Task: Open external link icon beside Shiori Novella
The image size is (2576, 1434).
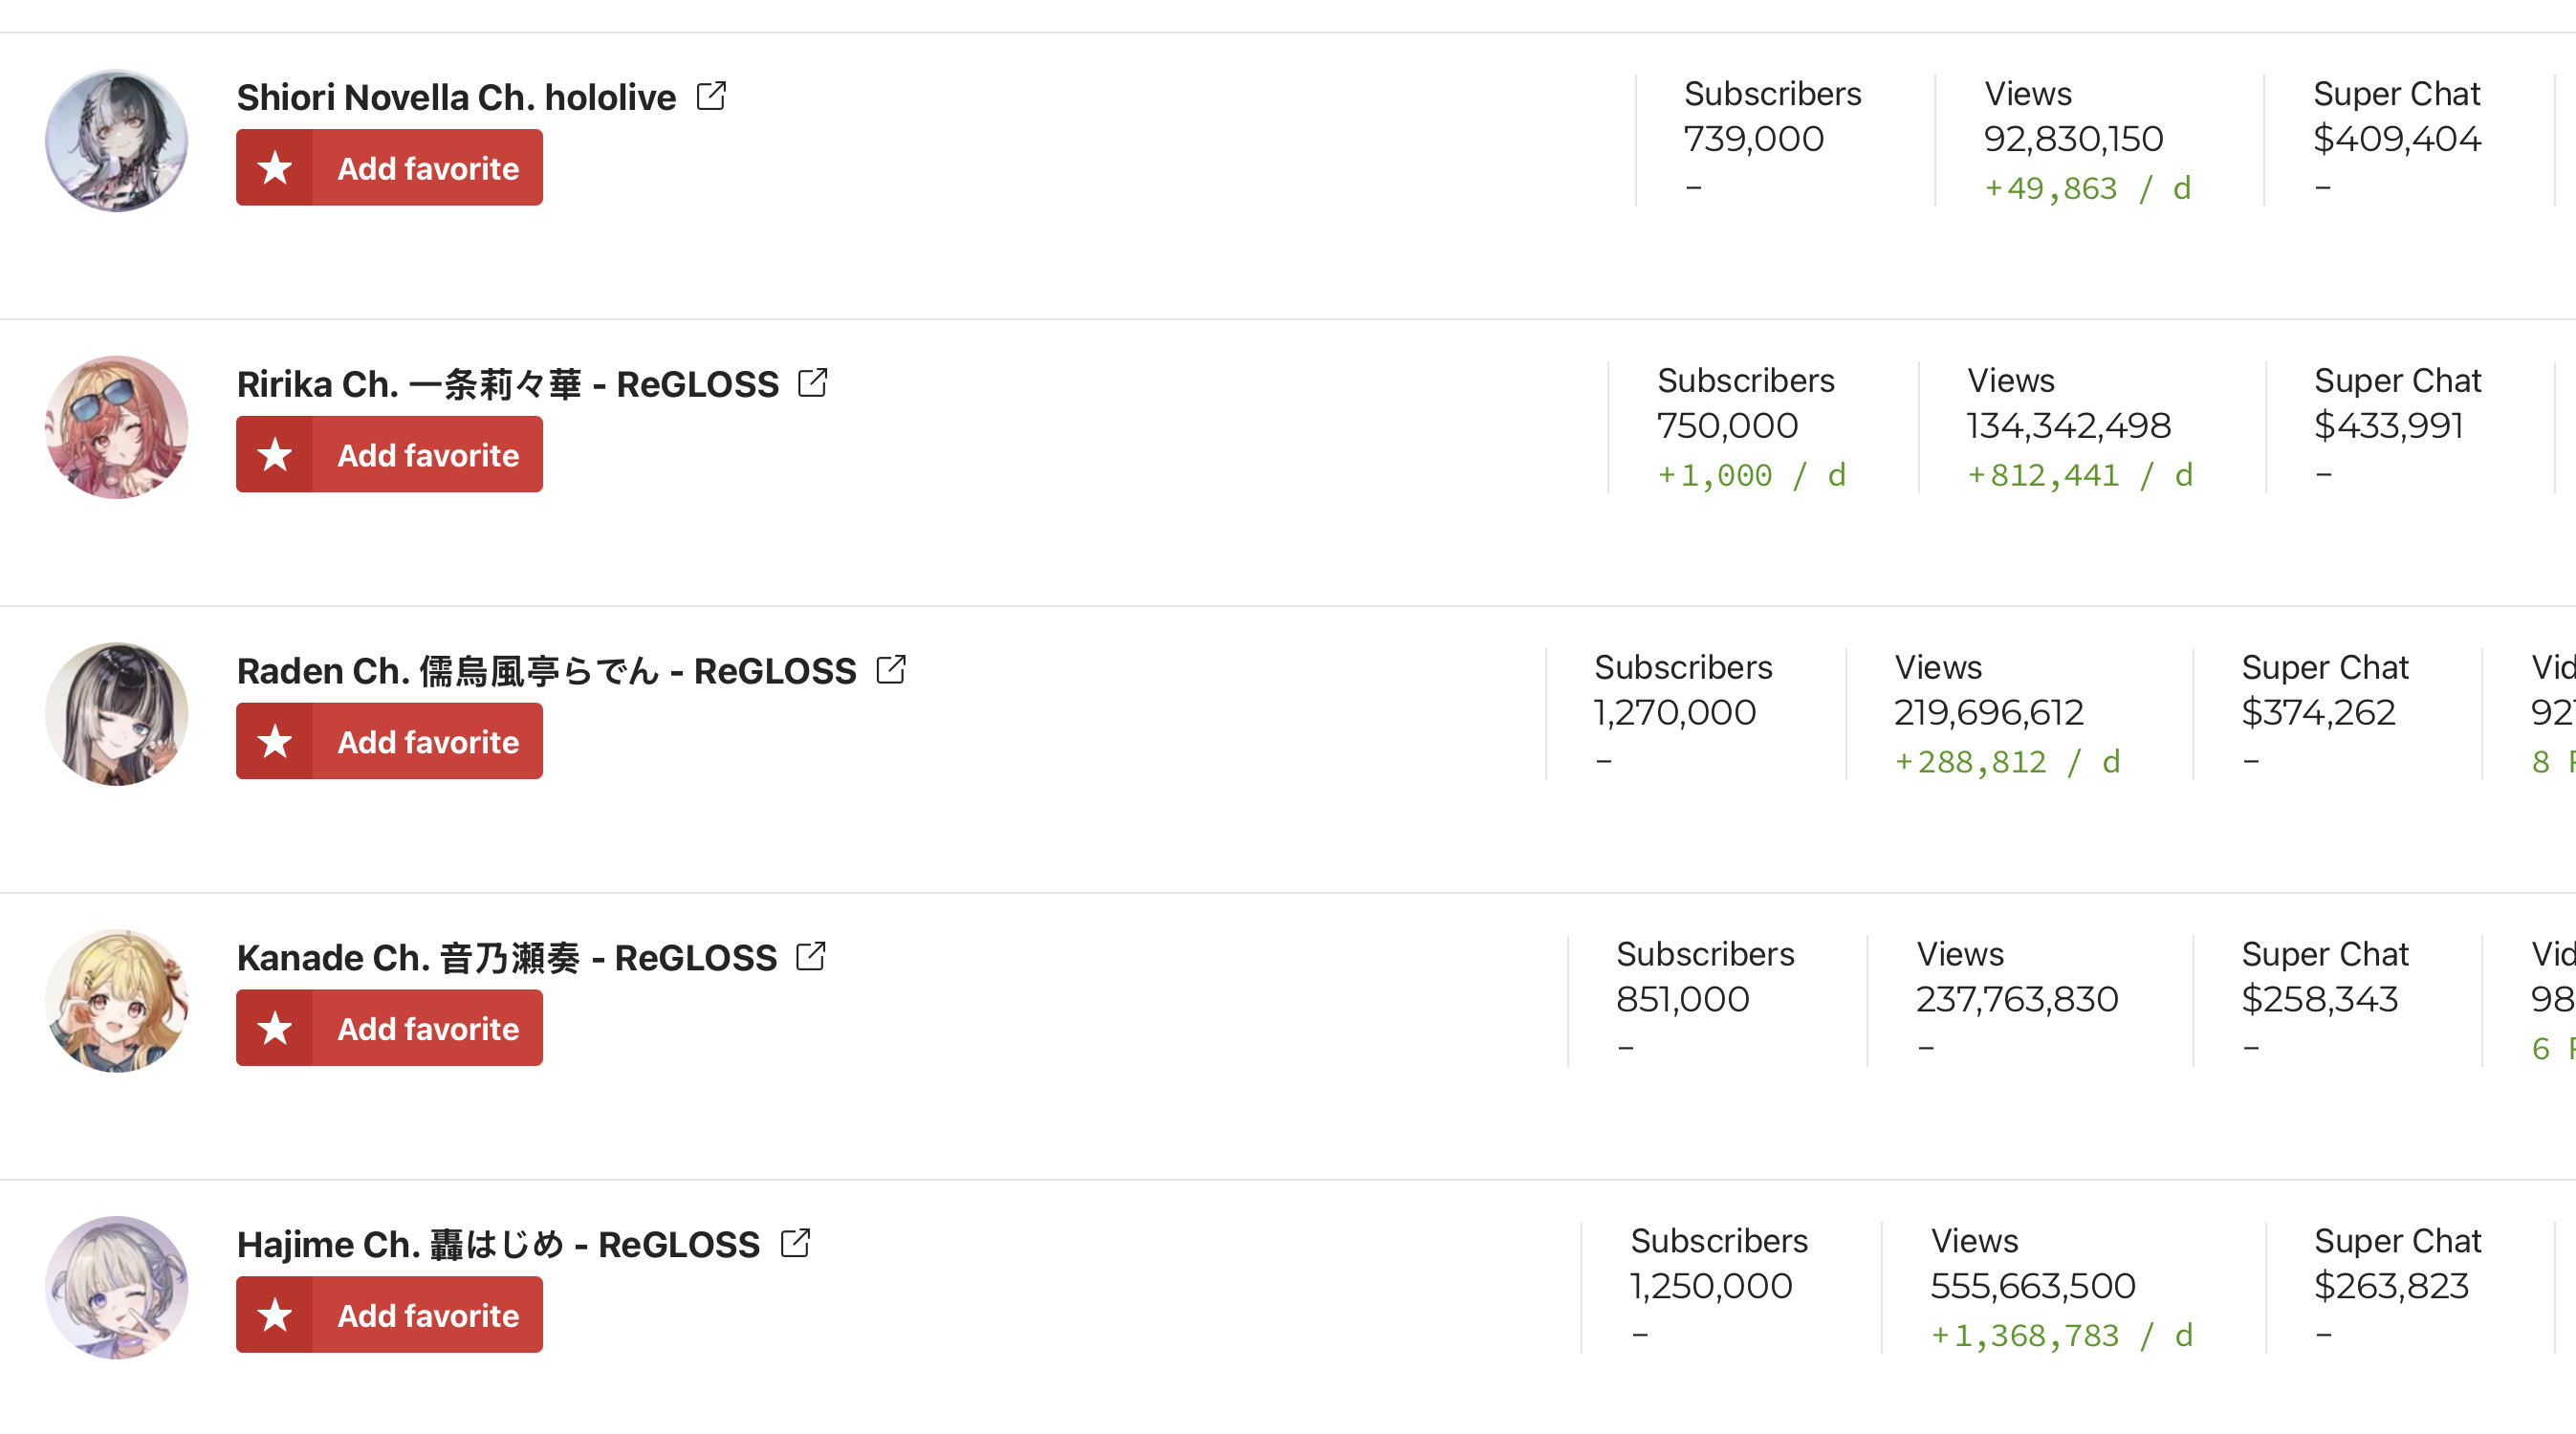Action: click(x=711, y=96)
